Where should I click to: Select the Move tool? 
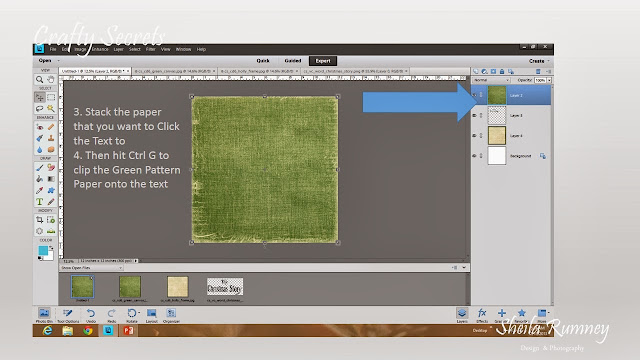[40, 97]
